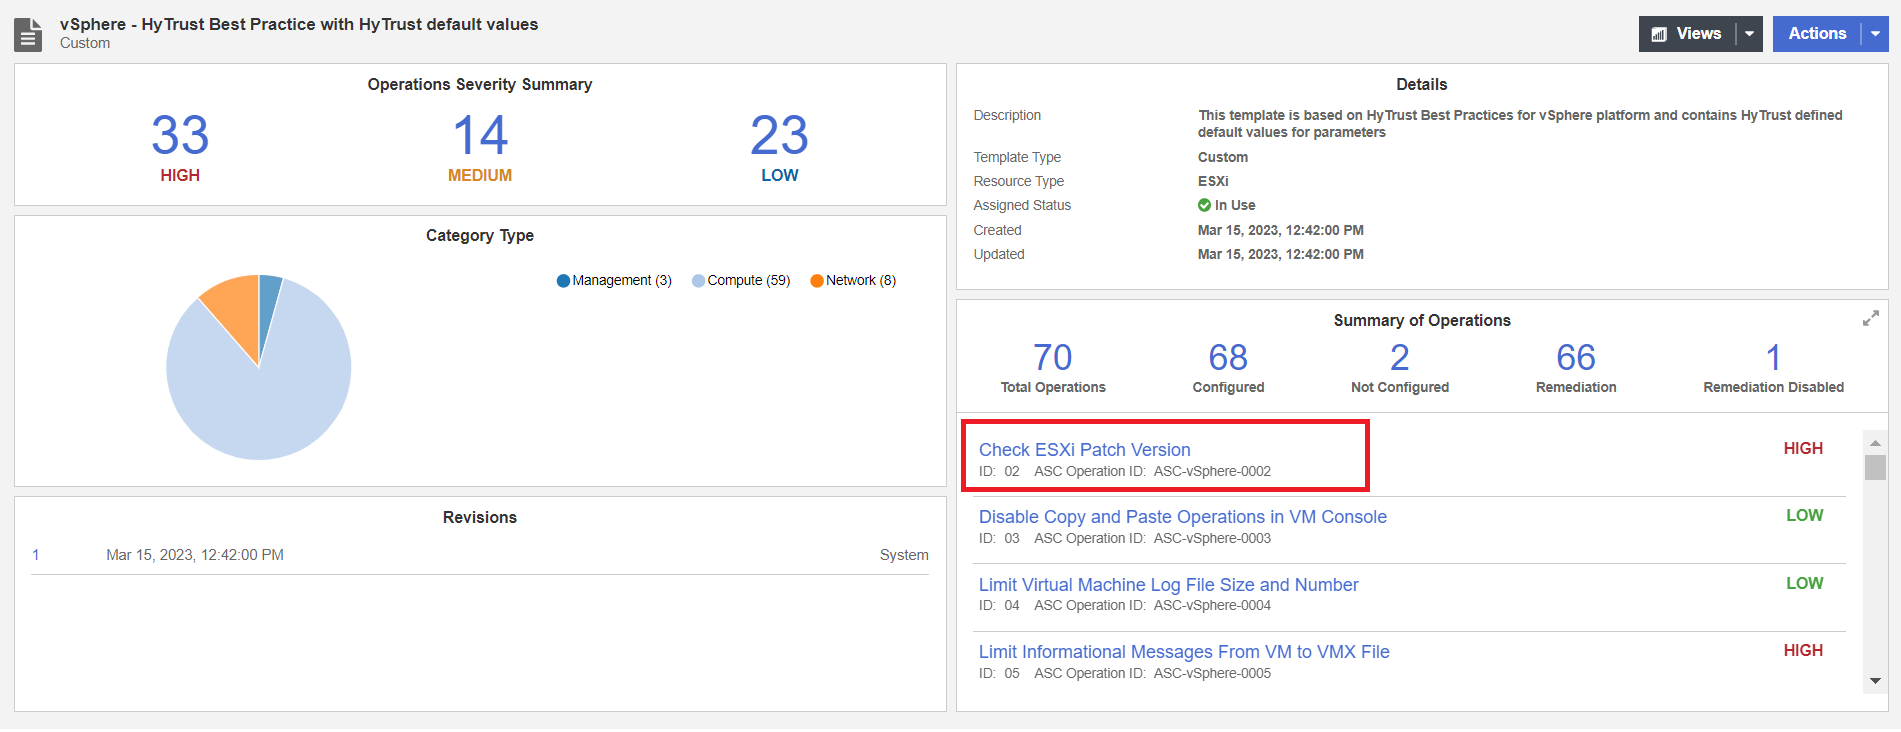This screenshot has width=1901, height=732.
Task: Click the 68 Configured count
Action: click(x=1228, y=357)
